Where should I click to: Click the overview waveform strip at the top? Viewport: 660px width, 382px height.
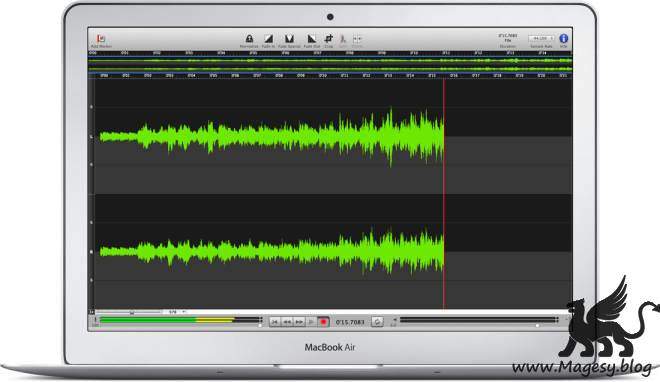point(330,64)
